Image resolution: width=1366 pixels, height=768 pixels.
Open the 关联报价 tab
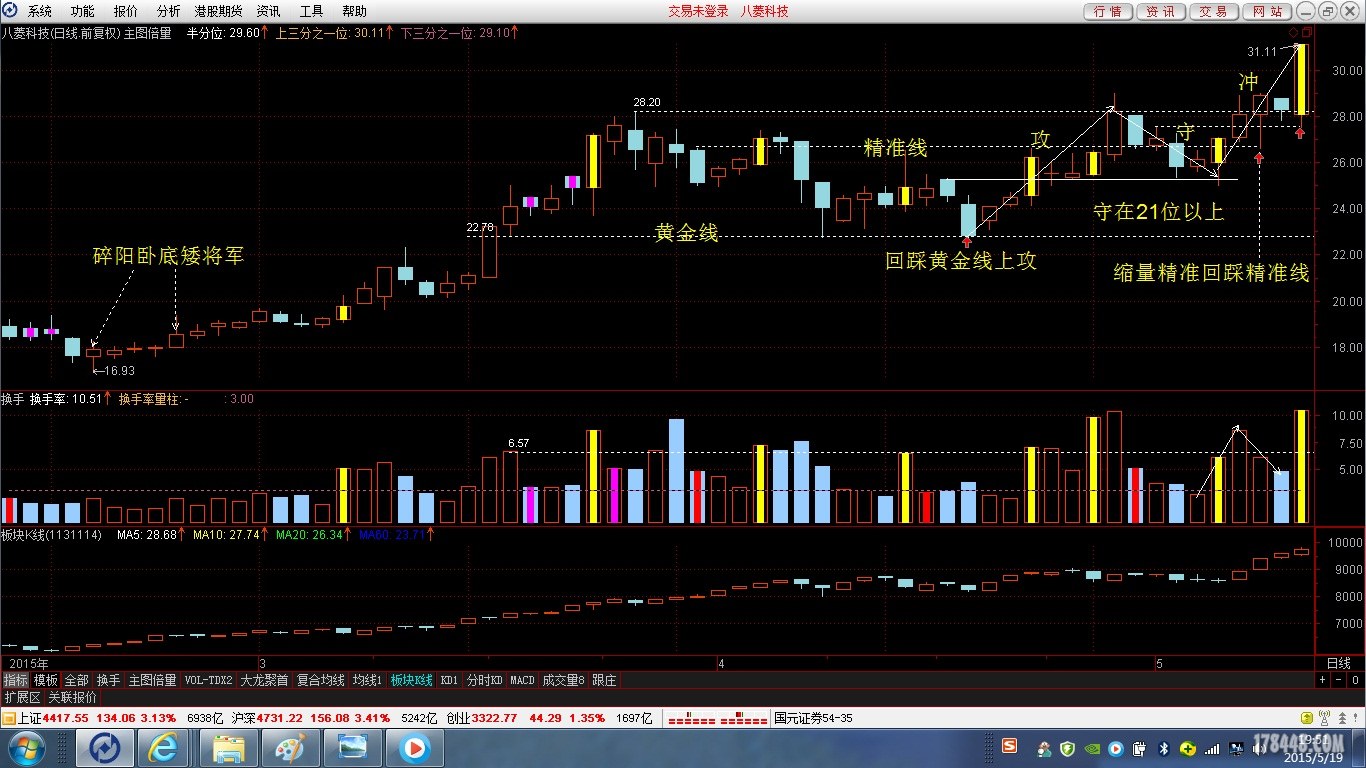73,697
